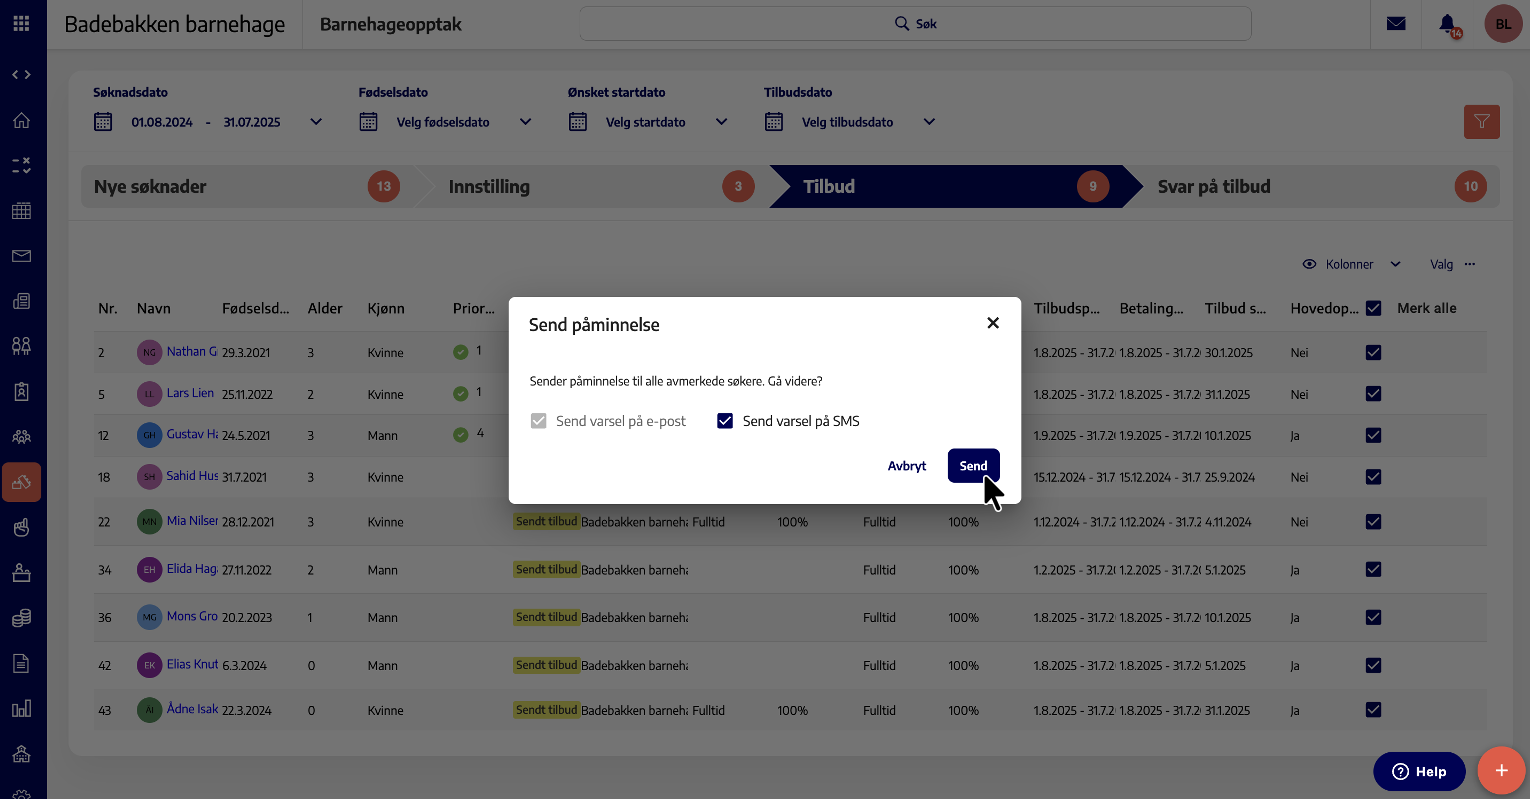Screen dimensions: 1530x799
Task: Open the sidebar calendar grid icon
Action: tap(21, 211)
